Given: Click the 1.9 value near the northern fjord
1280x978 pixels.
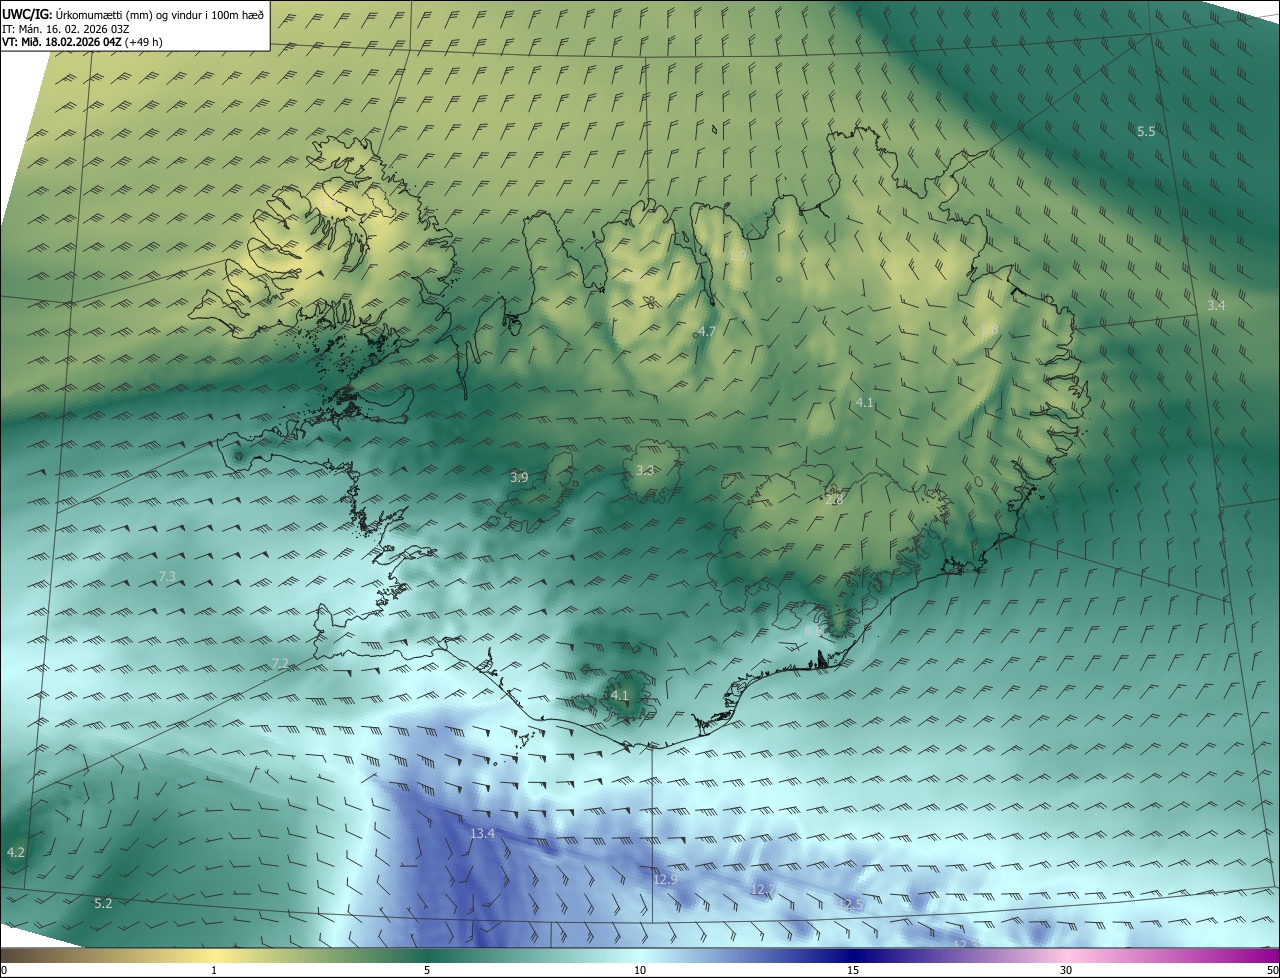Looking at the screenshot, I should click(x=737, y=256).
